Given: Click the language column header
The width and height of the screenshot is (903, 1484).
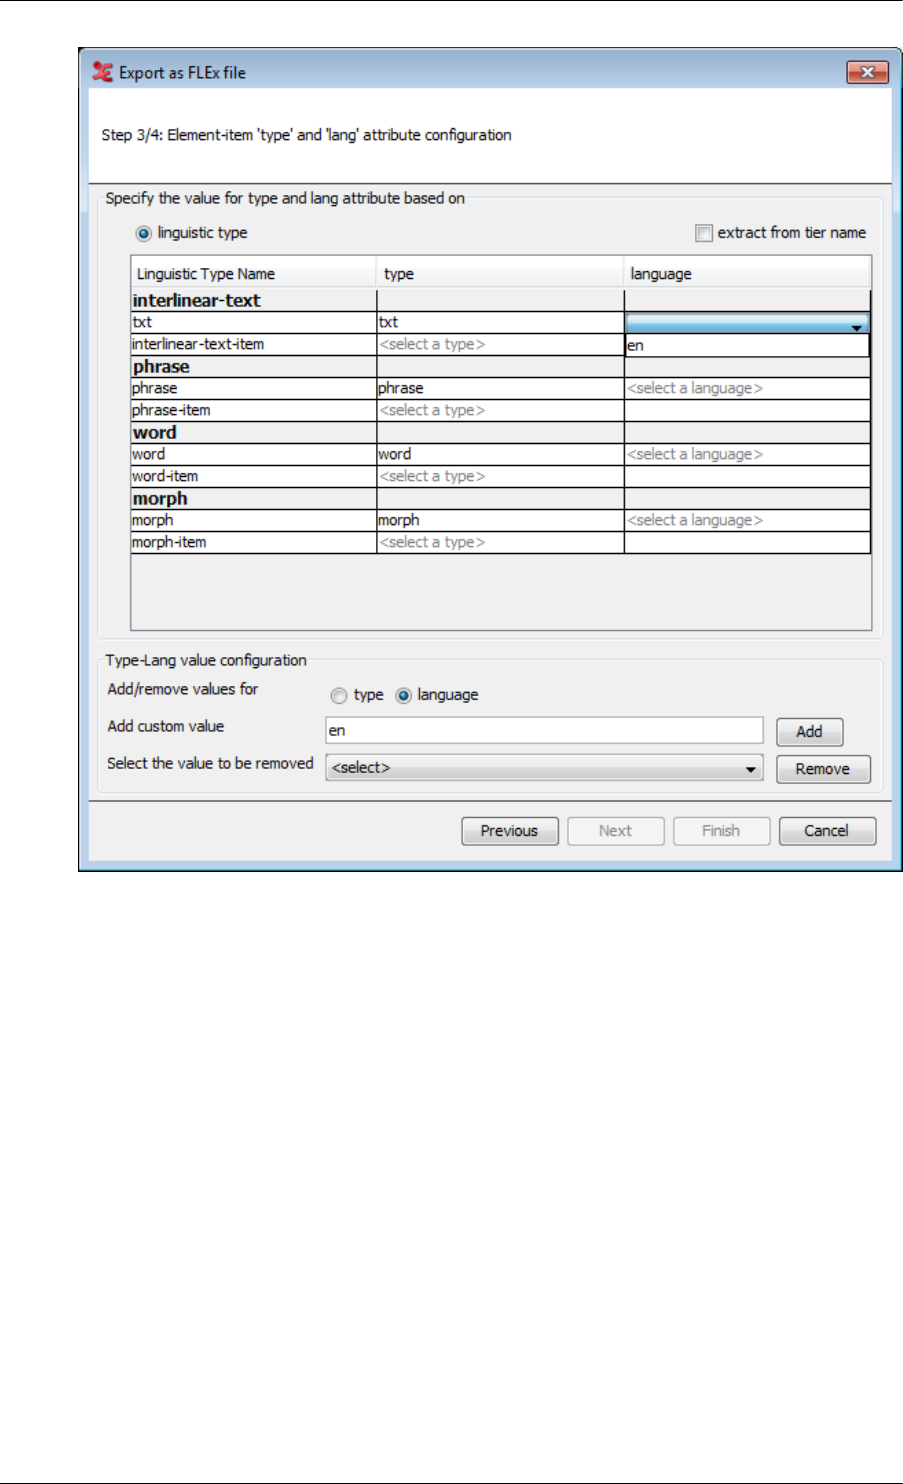Looking at the screenshot, I should [747, 274].
